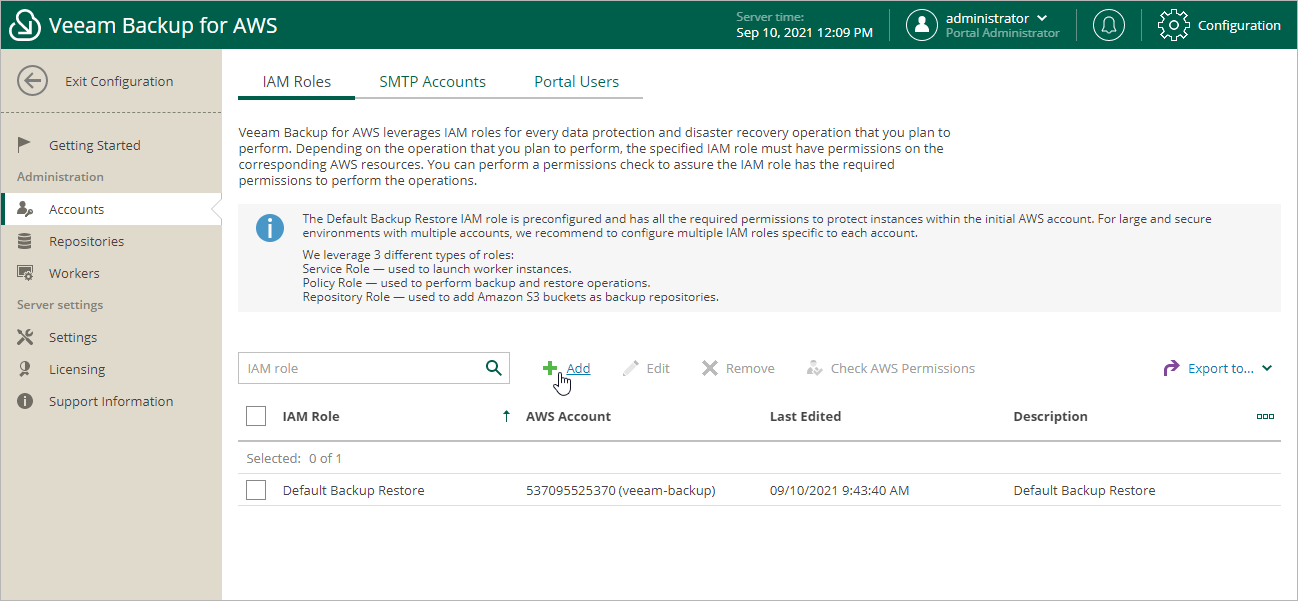The width and height of the screenshot is (1298, 601).
Task: Click the search magnifier icon
Action: pyautogui.click(x=493, y=368)
